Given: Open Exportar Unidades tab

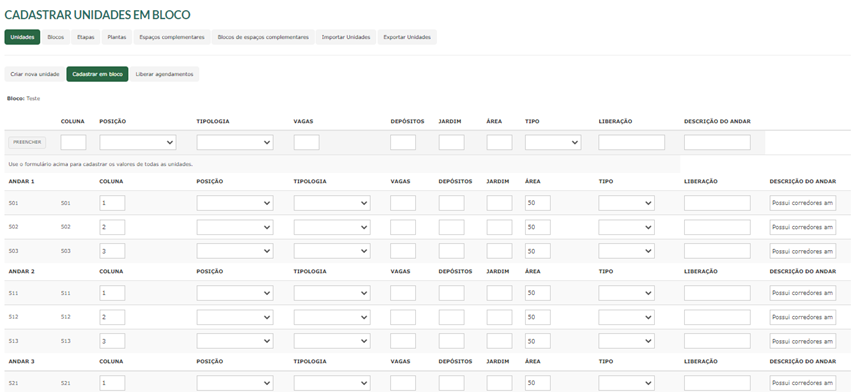Looking at the screenshot, I should [407, 37].
